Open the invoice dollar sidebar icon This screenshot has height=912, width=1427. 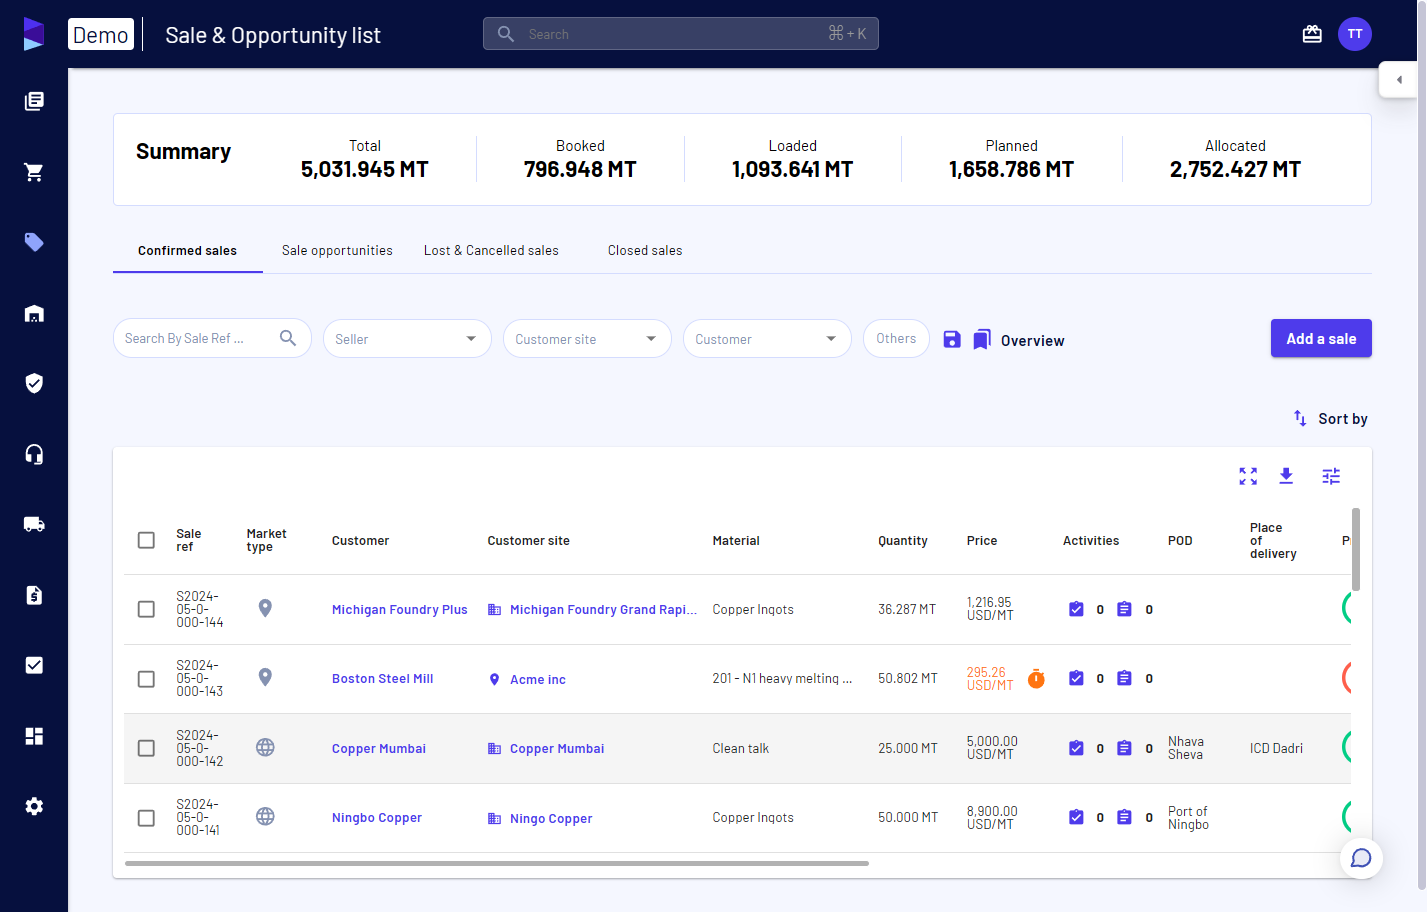point(34,595)
